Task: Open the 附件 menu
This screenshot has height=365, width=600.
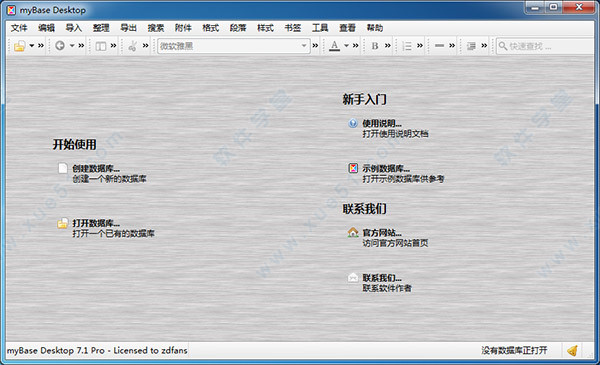Action: pyautogui.click(x=183, y=28)
